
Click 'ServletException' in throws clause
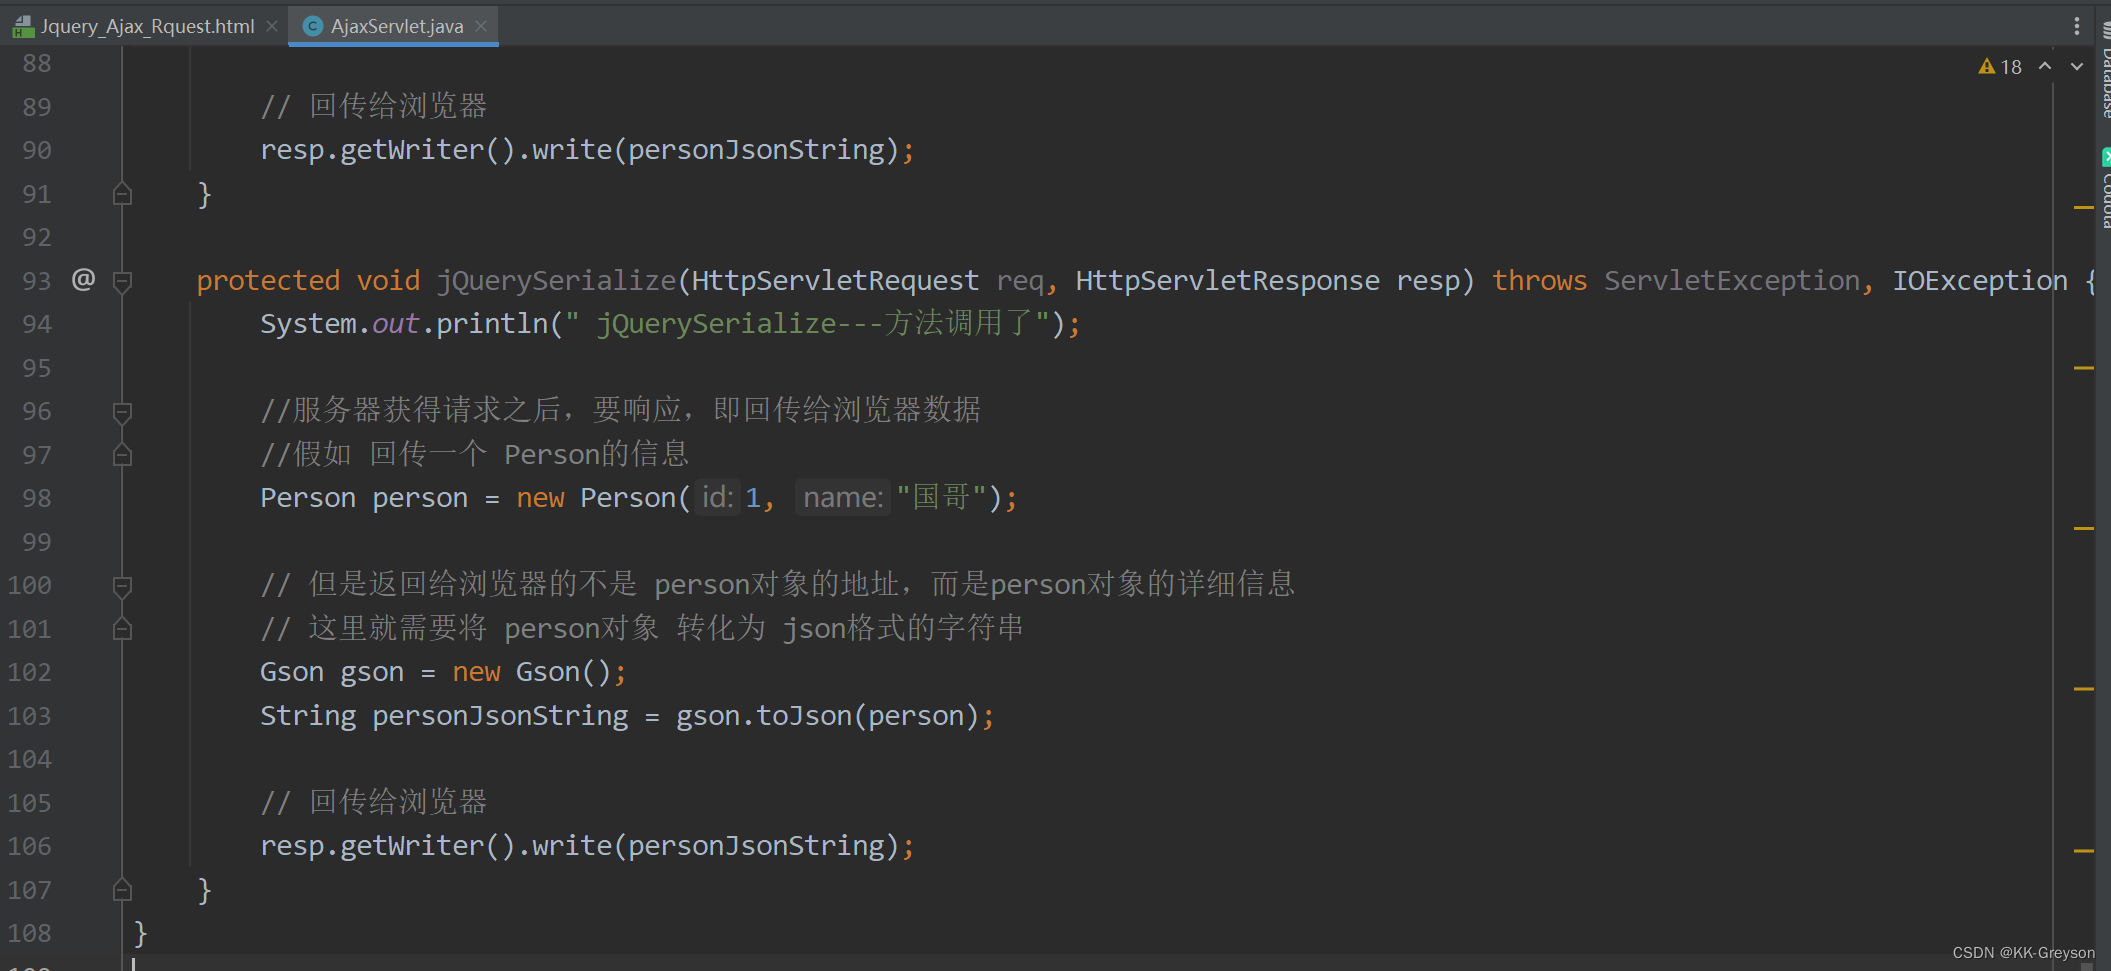pos(1732,281)
